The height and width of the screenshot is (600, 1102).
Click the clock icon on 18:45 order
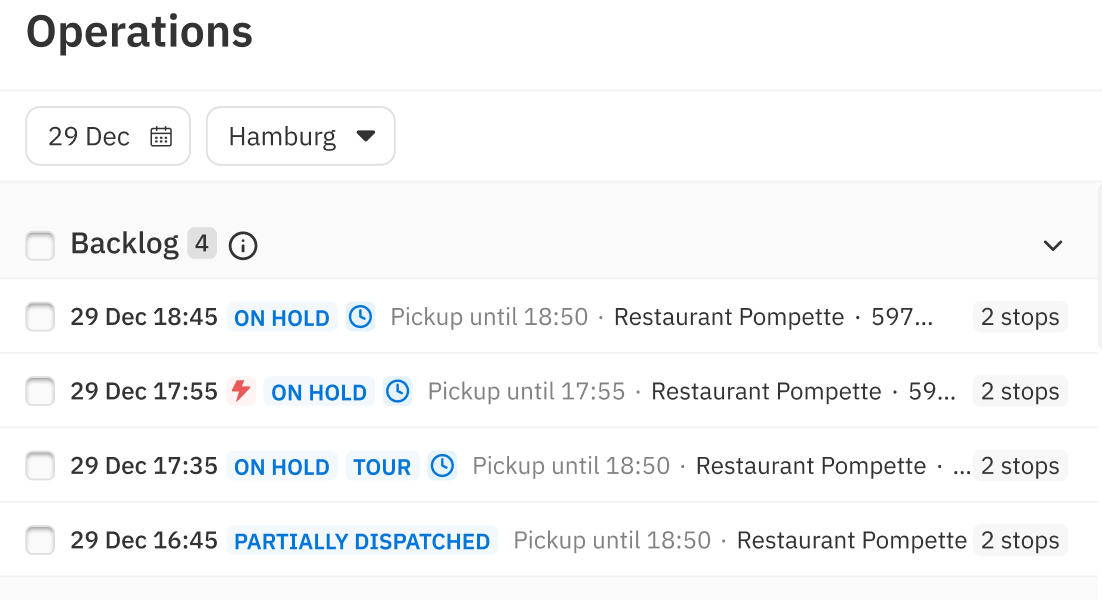361,317
